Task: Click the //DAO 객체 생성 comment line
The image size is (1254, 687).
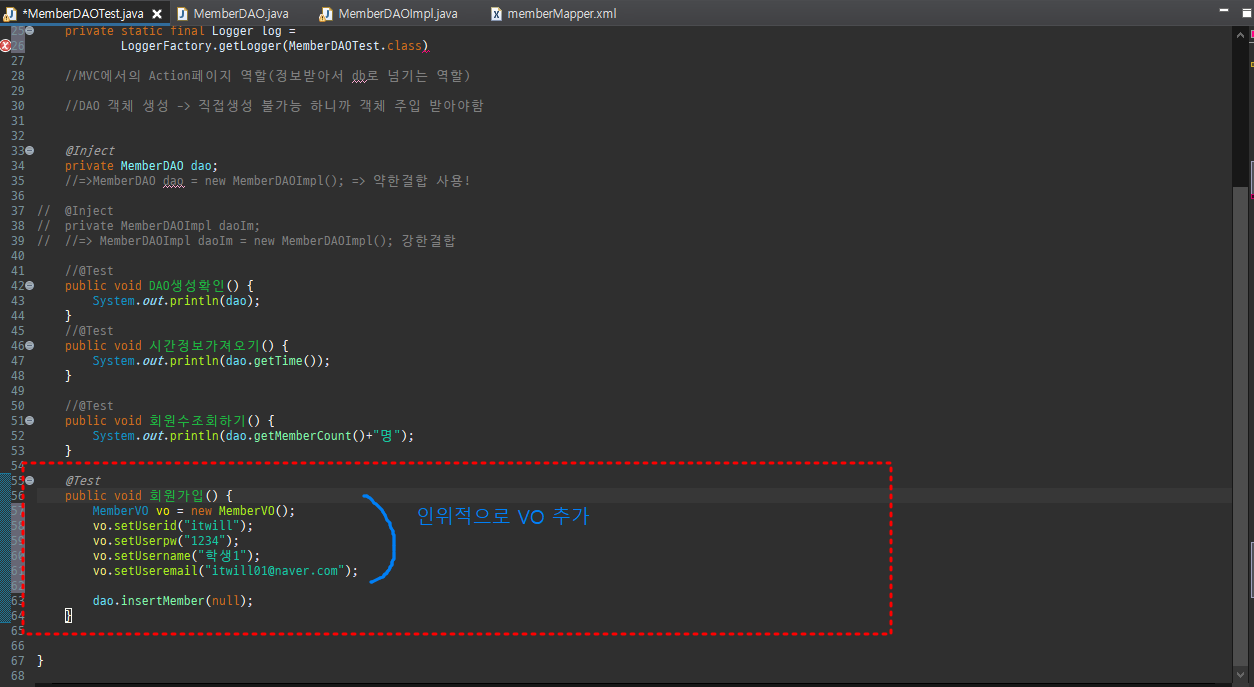Action: click(274, 106)
